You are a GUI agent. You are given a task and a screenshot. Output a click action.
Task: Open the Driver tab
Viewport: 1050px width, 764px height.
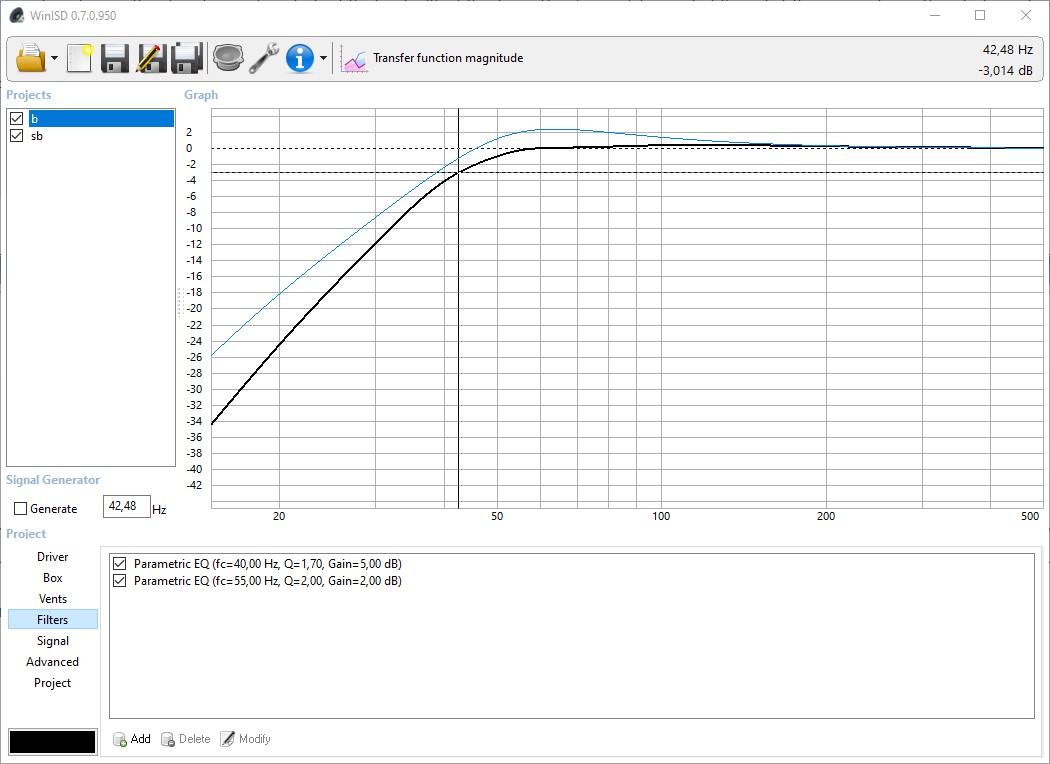pos(52,557)
